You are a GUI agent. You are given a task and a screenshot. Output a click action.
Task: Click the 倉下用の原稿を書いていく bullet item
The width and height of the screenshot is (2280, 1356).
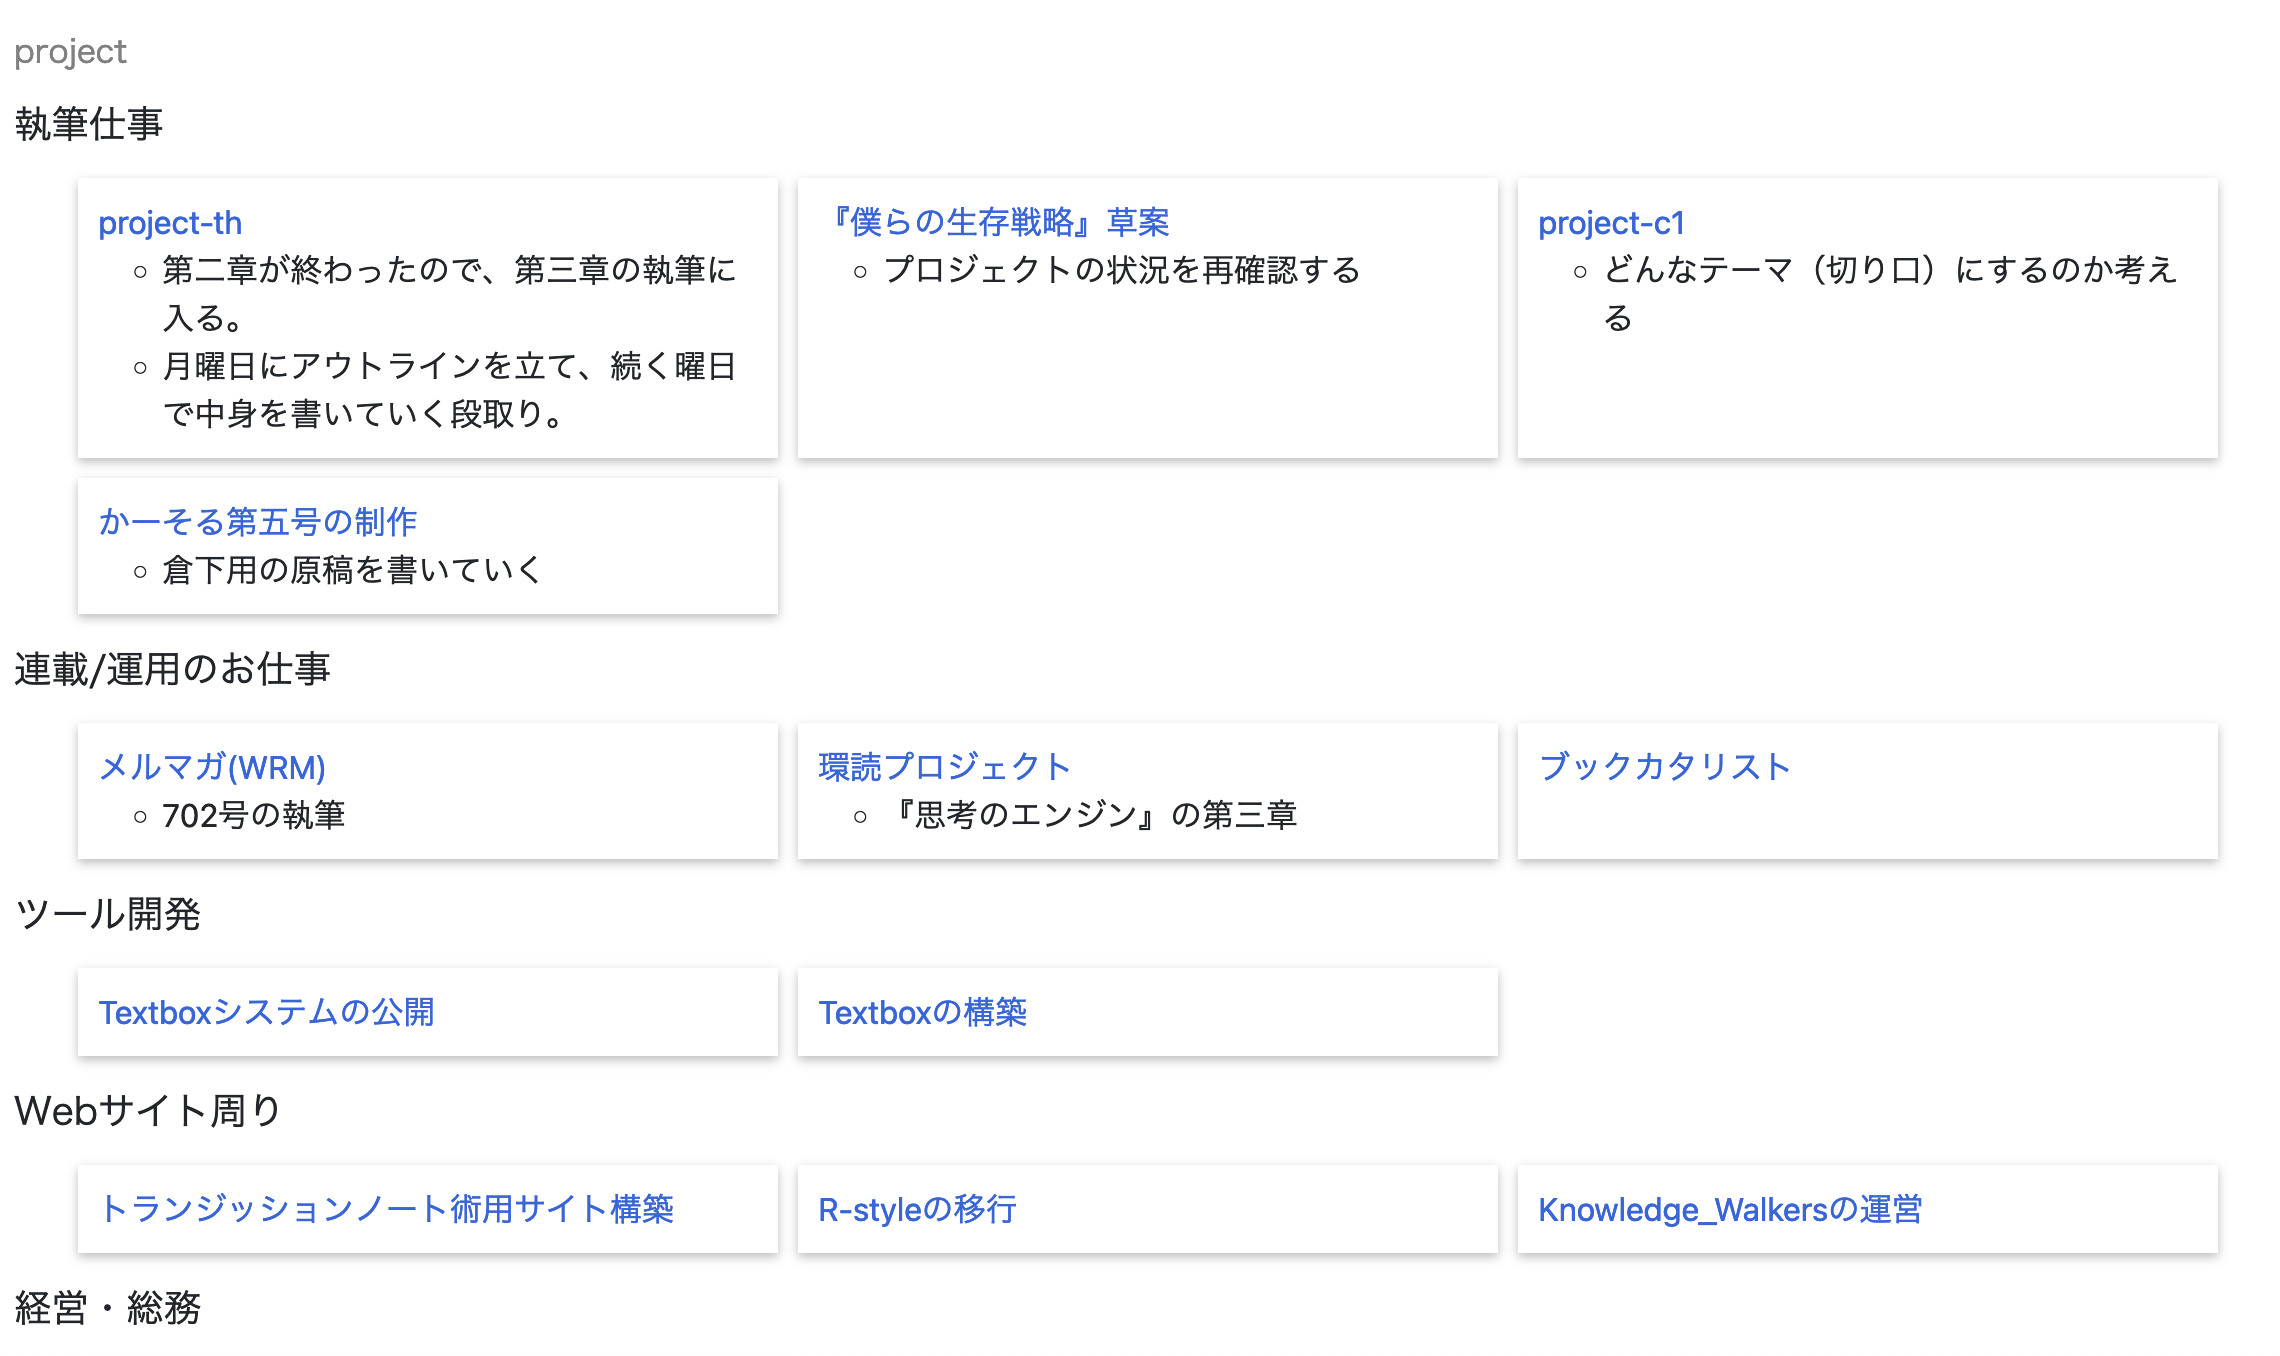(x=352, y=570)
